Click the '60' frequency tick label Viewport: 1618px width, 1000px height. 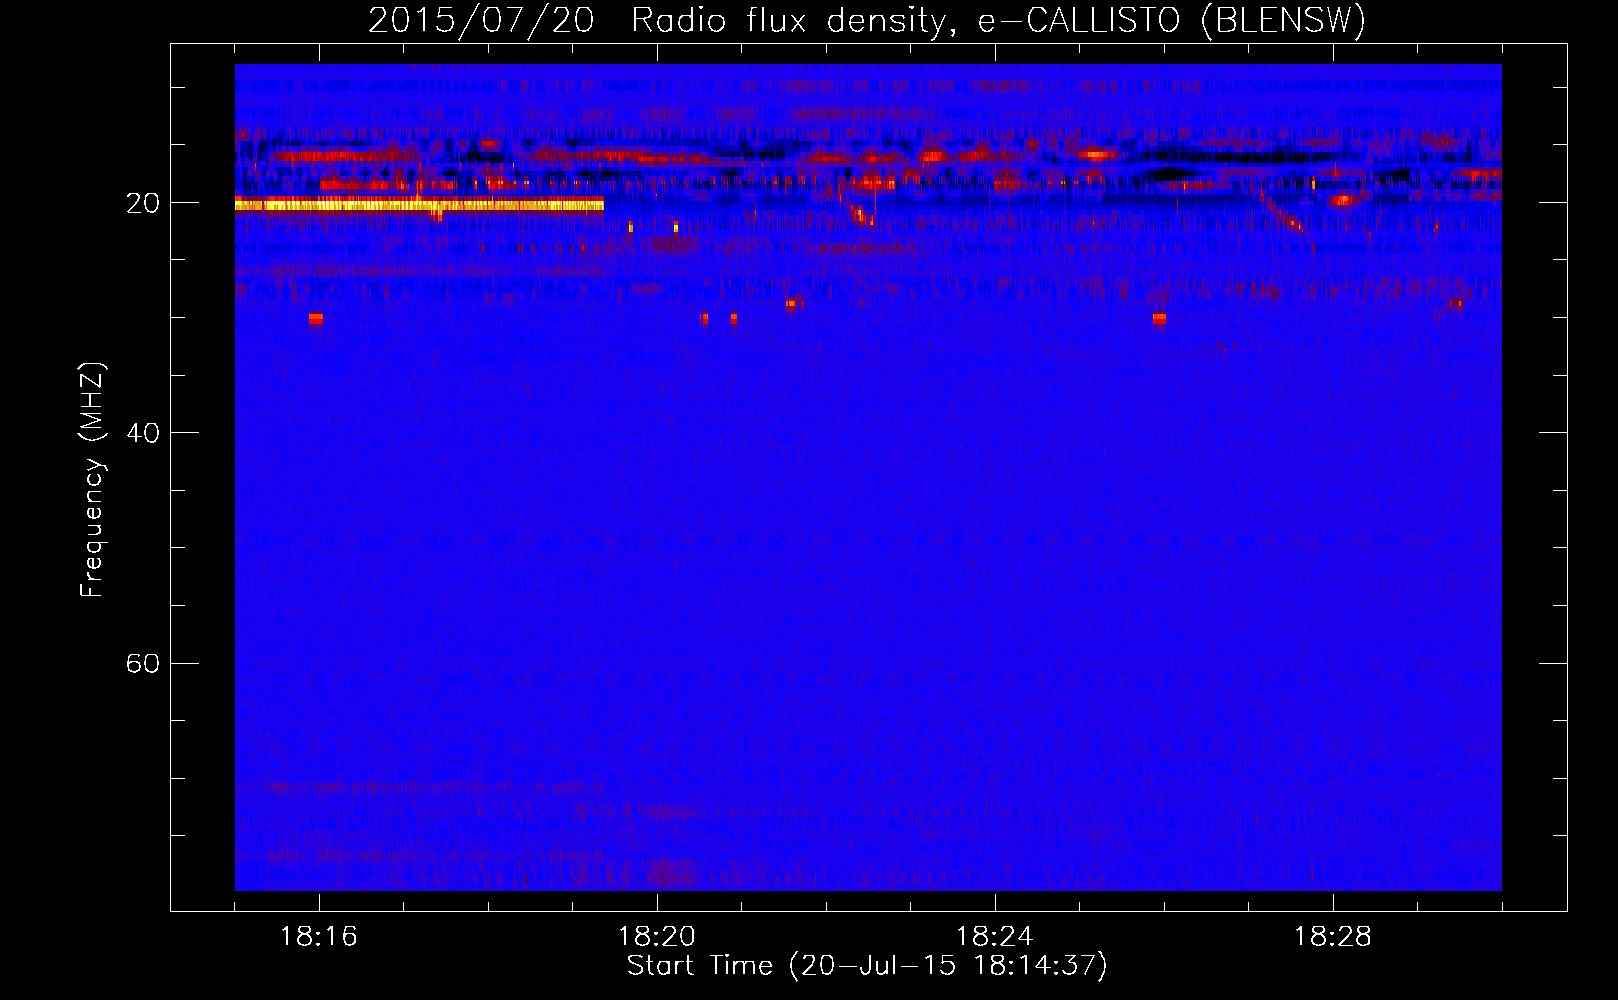click(143, 664)
